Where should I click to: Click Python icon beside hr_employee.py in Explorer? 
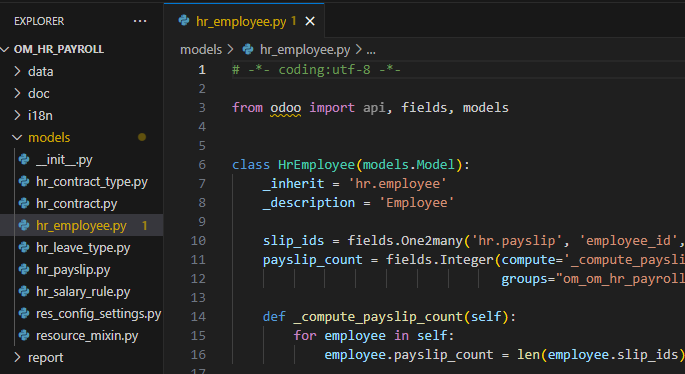click(24, 225)
